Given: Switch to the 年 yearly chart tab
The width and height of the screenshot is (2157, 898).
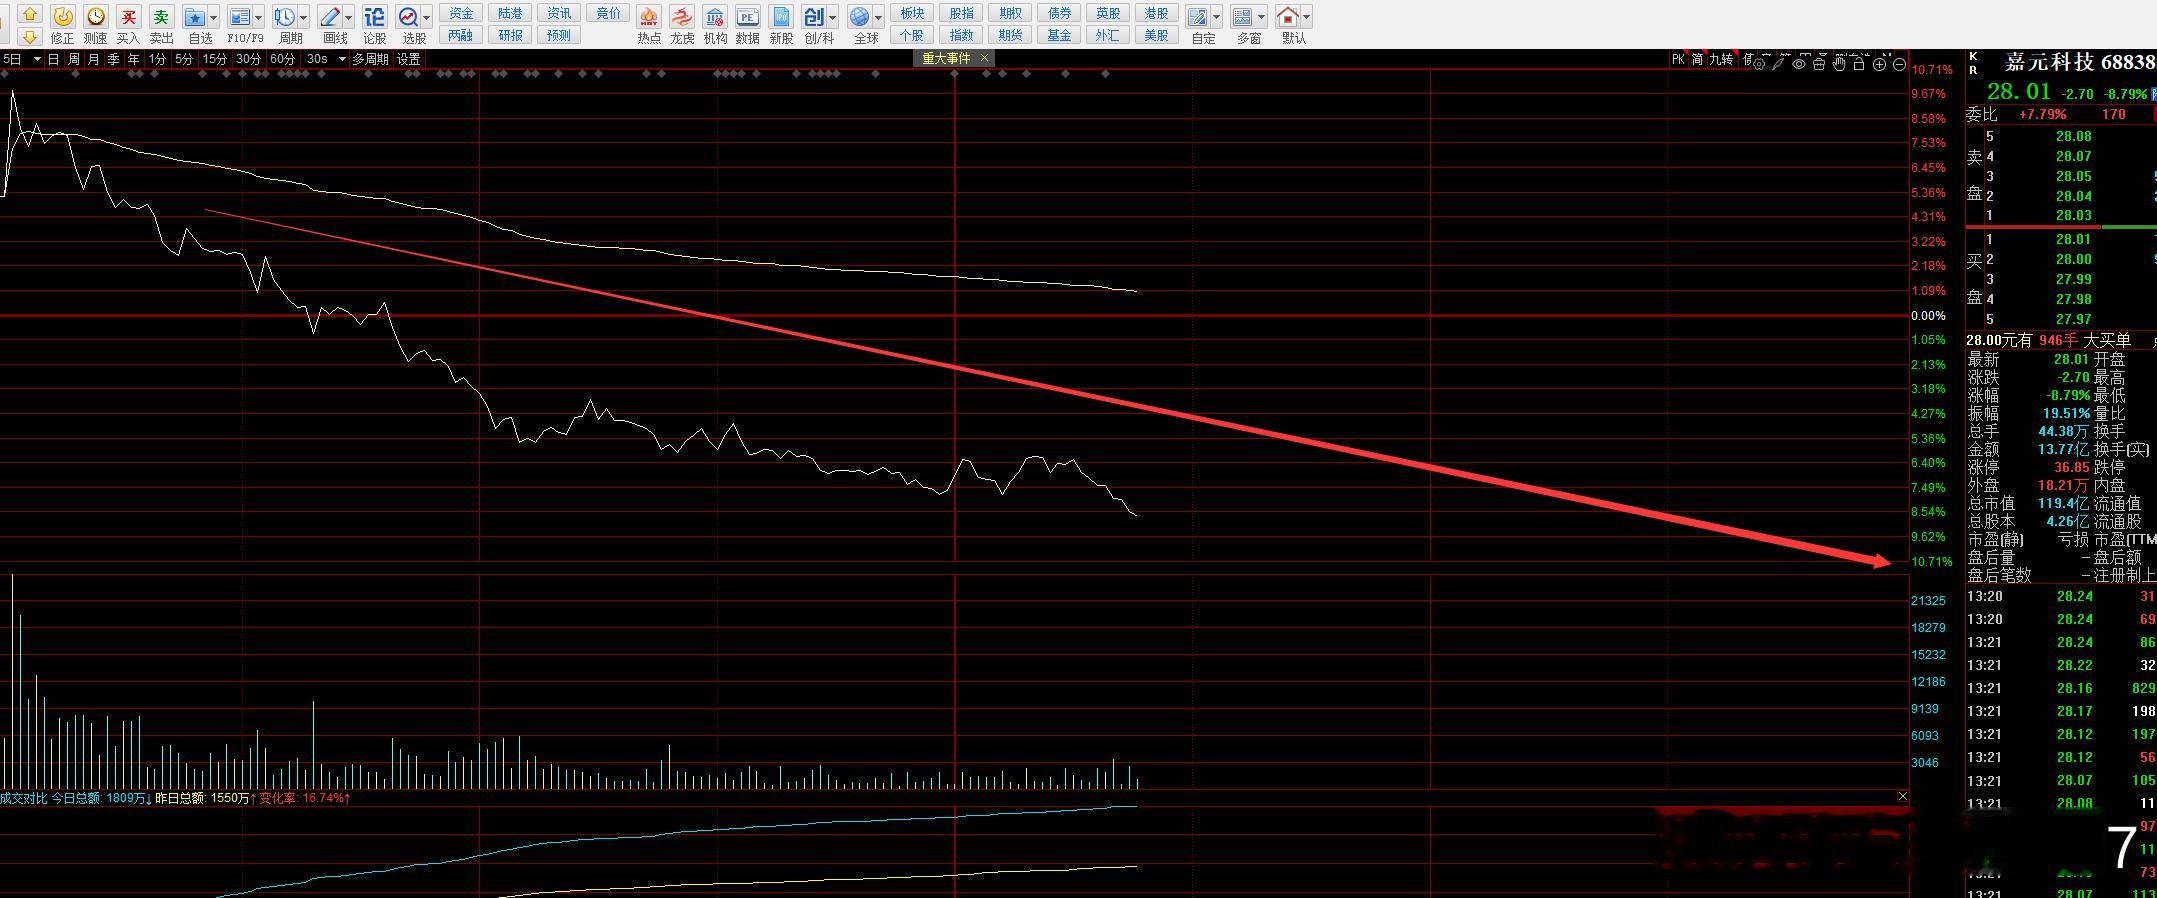Looking at the screenshot, I should point(134,59).
